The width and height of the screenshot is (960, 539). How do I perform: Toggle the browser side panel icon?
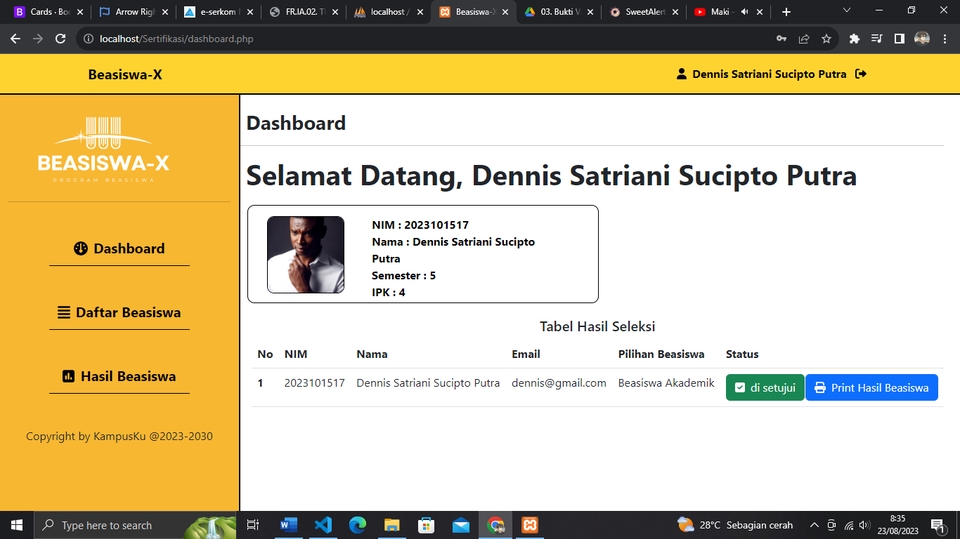point(899,39)
